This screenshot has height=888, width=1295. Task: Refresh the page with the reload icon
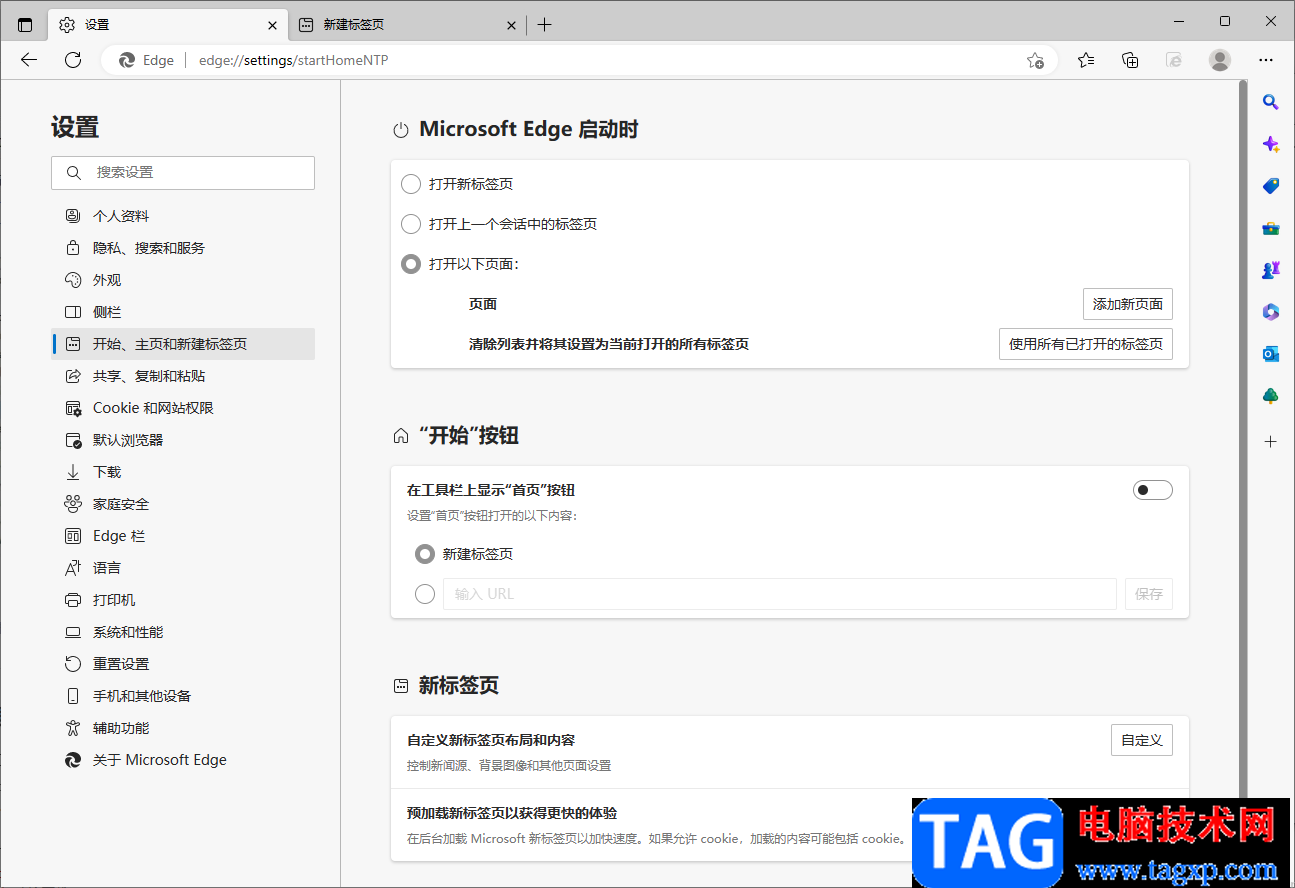73,60
